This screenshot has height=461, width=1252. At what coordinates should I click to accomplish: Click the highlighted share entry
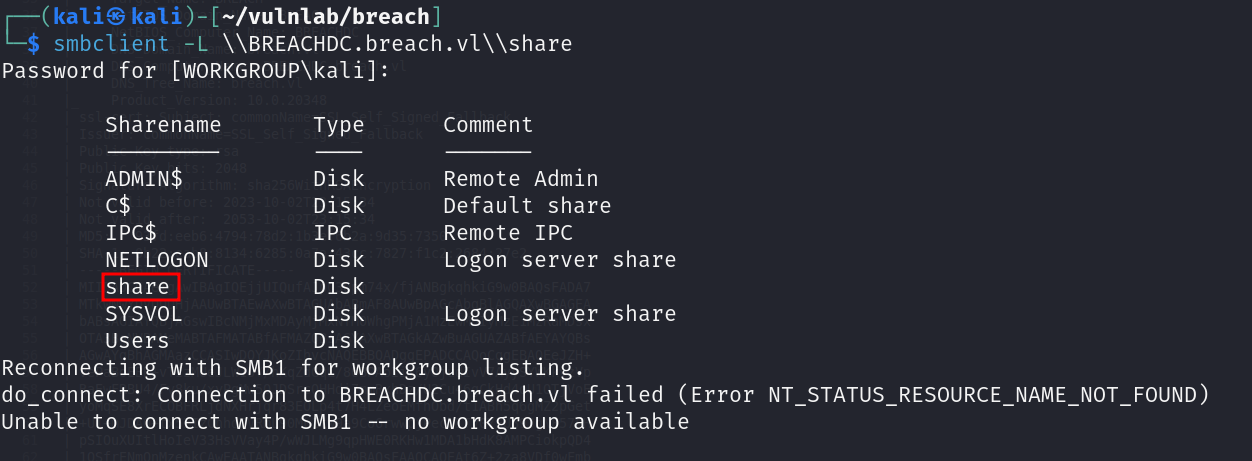pyautogui.click(x=138, y=287)
